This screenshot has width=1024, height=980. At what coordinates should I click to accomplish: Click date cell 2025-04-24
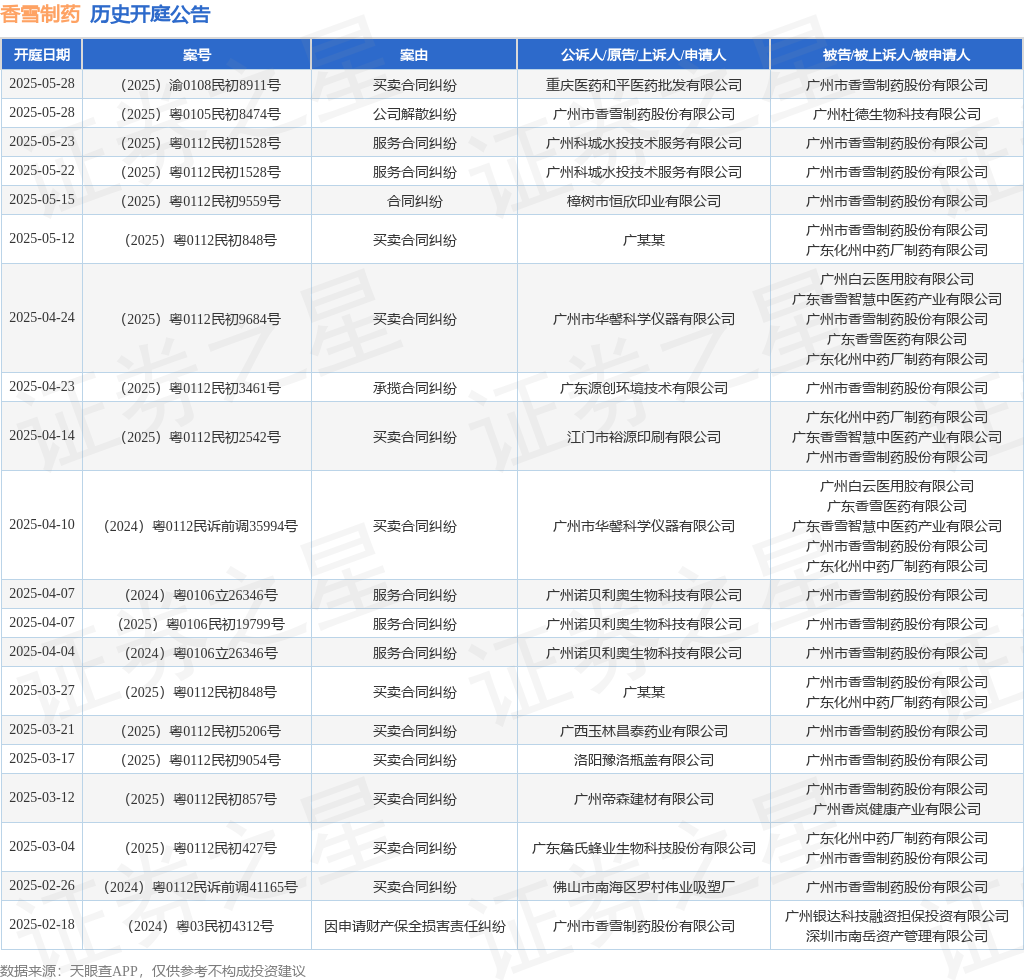click(42, 317)
